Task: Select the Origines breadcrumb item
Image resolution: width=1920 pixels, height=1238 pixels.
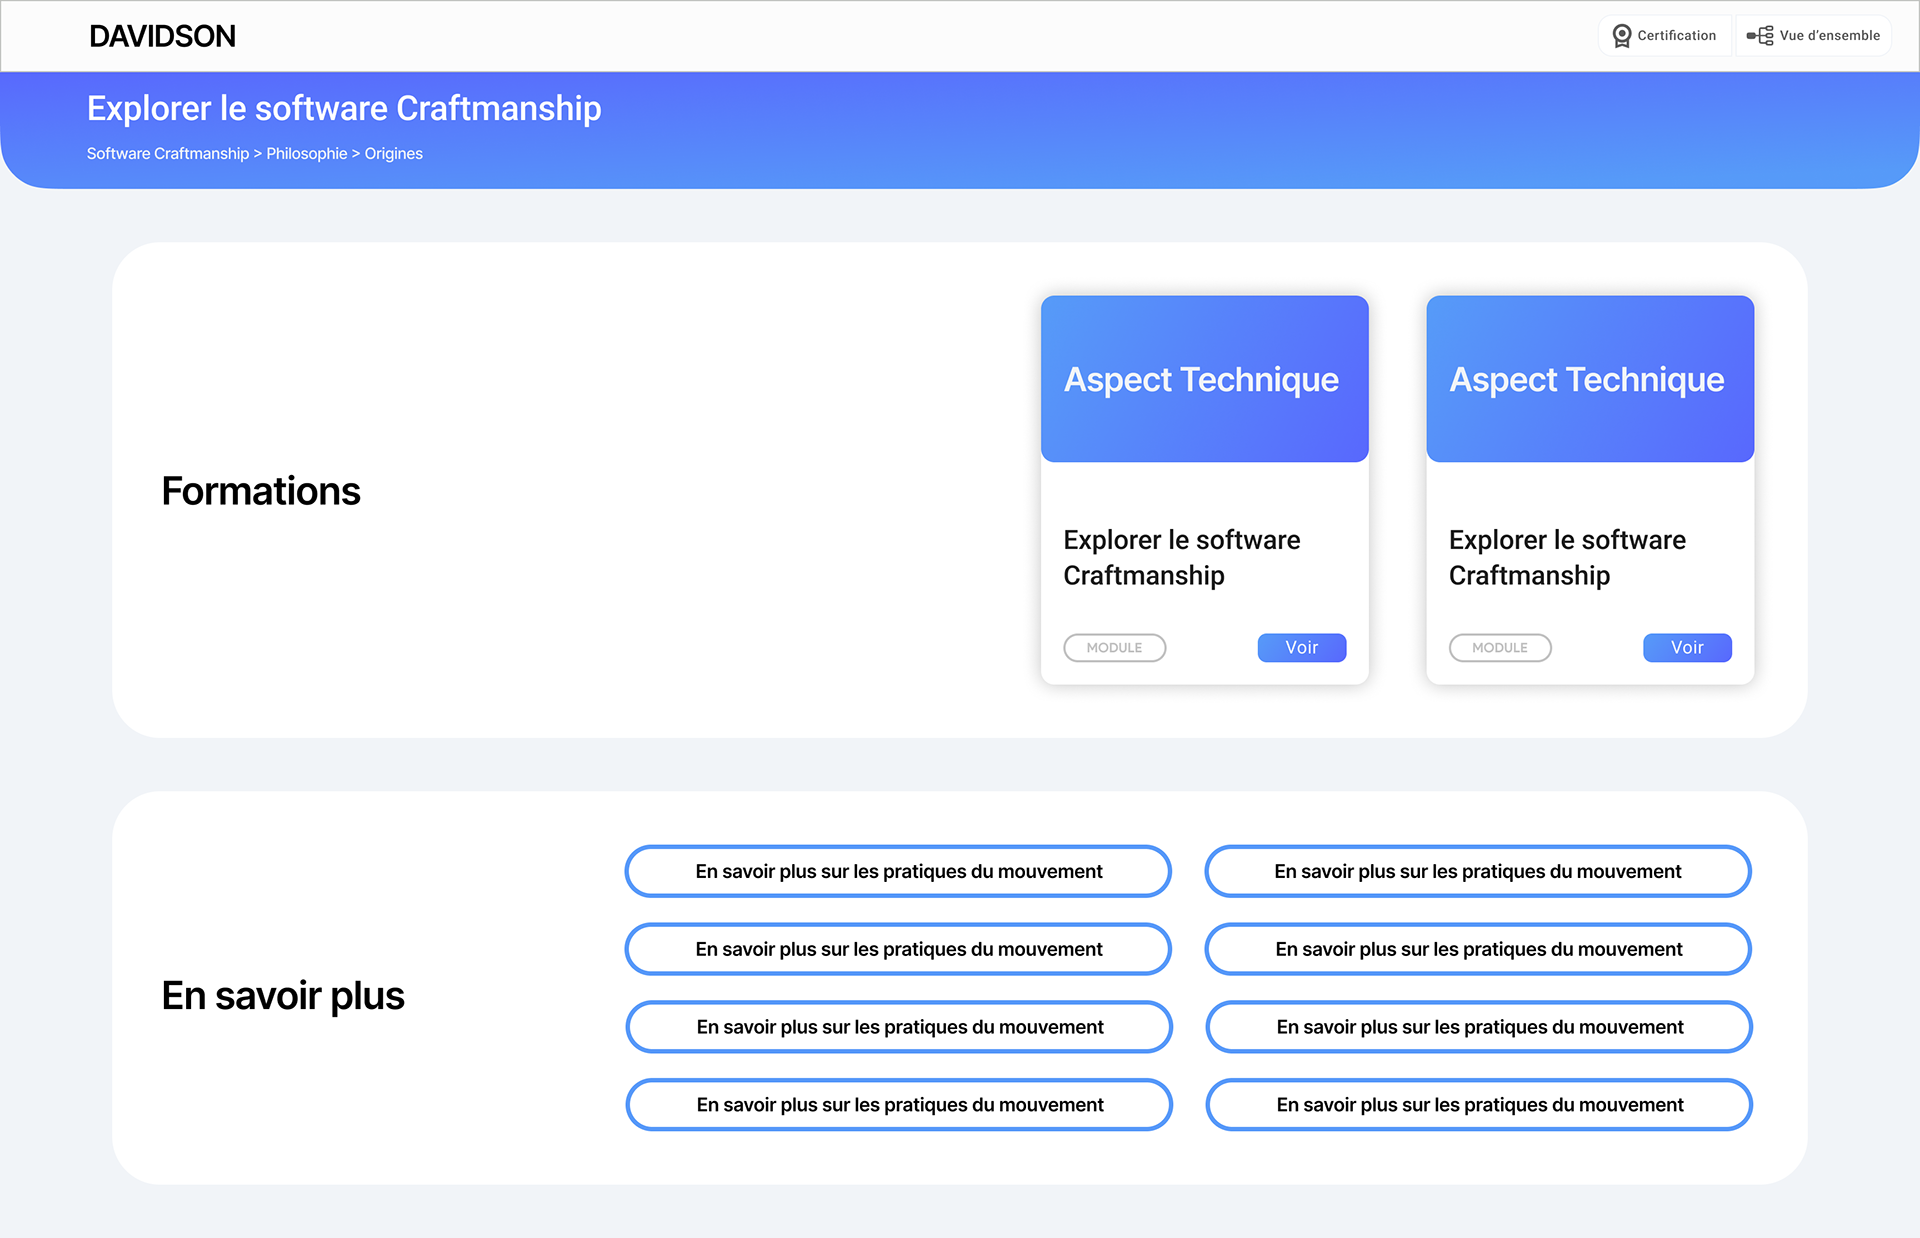Action: [393, 154]
